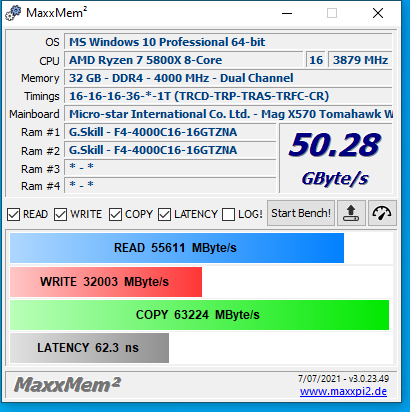Click the Ram #1 G.Skill field
The image size is (410, 412).
170,132
